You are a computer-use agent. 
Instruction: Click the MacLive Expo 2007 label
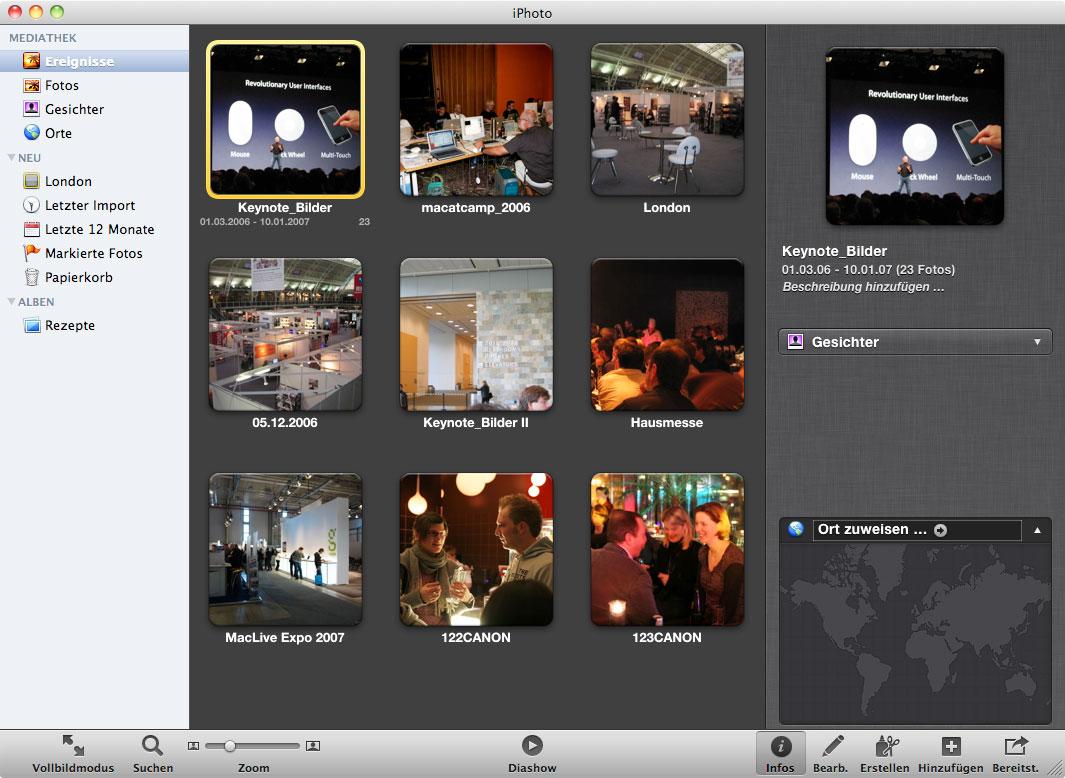(x=285, y=638)
